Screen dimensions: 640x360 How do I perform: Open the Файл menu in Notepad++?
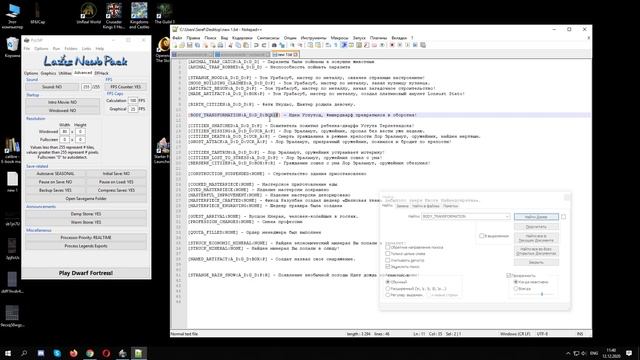pos(177,38)
